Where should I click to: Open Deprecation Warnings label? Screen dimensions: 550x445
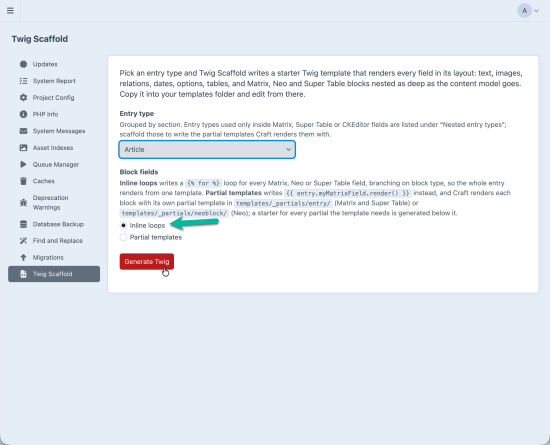pyautogui.click(x=51, y=203)
